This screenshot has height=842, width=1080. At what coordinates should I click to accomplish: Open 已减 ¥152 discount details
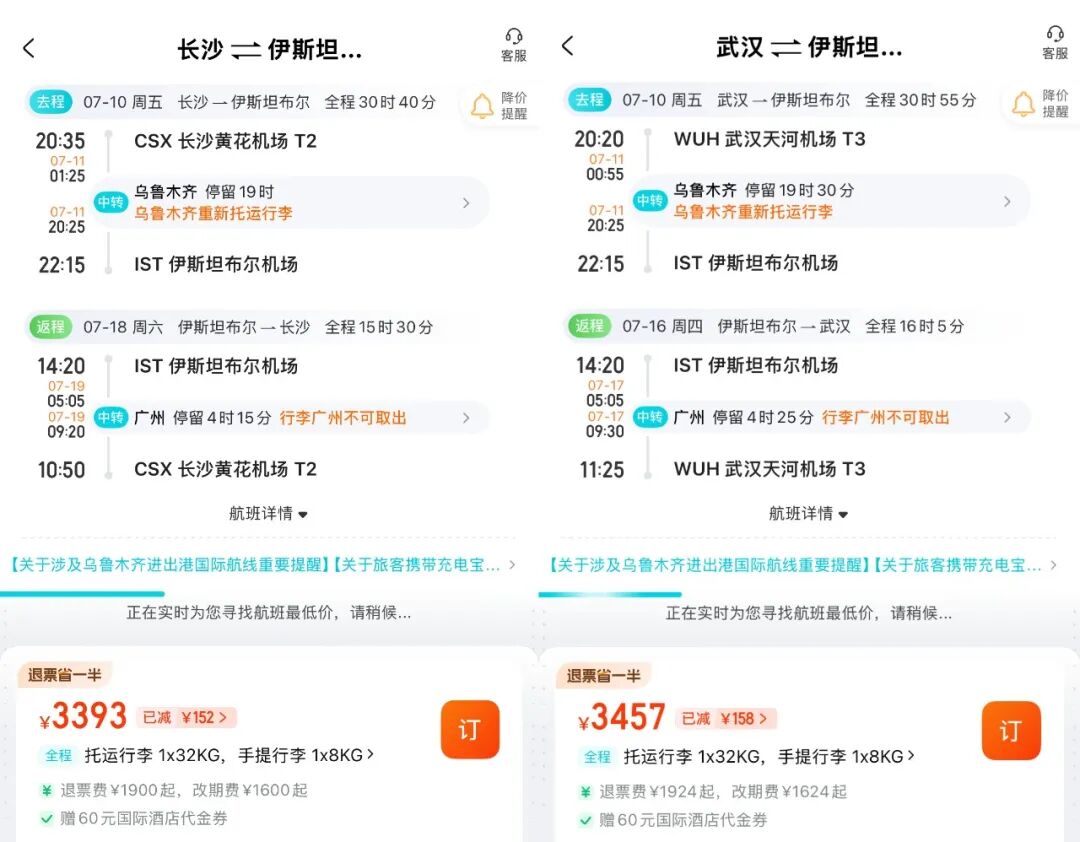point(187,717)
